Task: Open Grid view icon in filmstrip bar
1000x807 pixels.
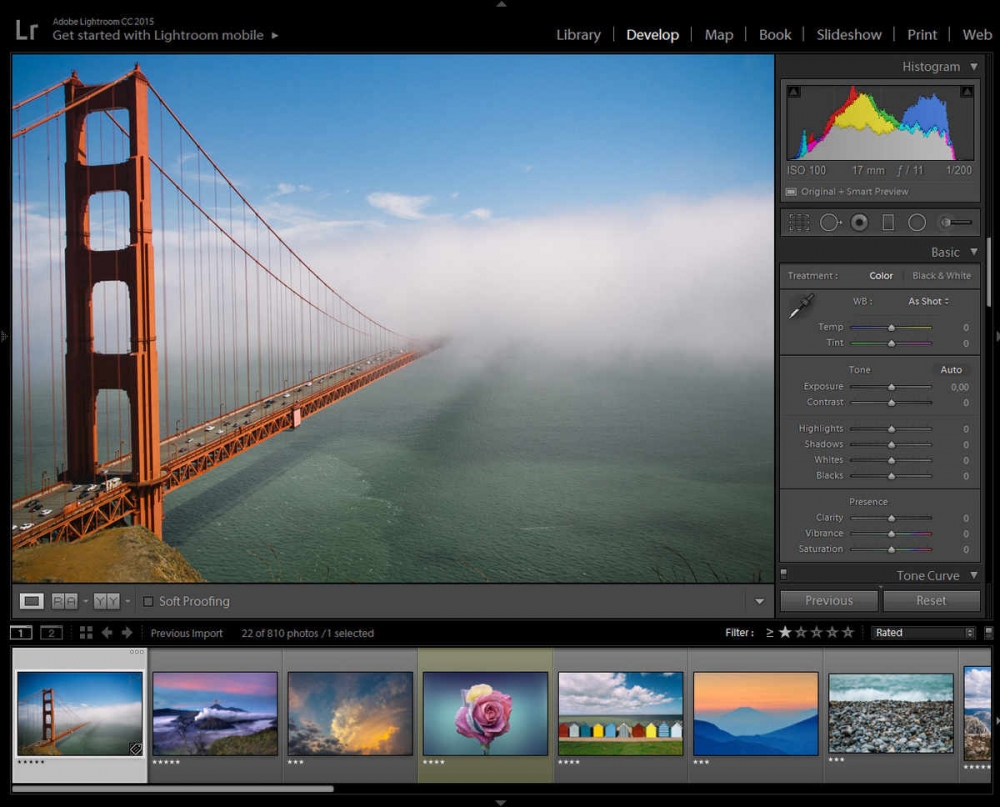Action: [x=86, y=633]
